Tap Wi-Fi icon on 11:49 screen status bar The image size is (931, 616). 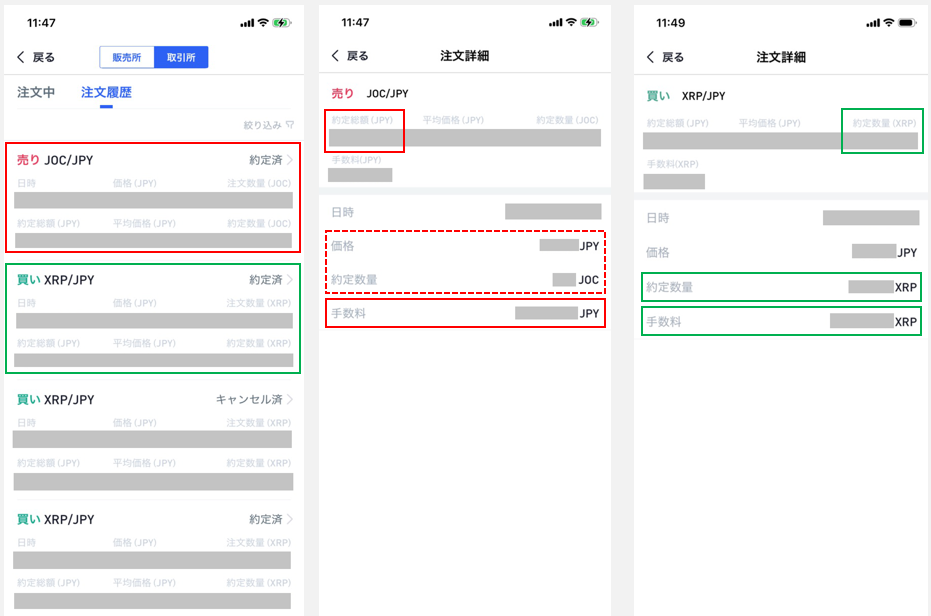pos(888,23)
